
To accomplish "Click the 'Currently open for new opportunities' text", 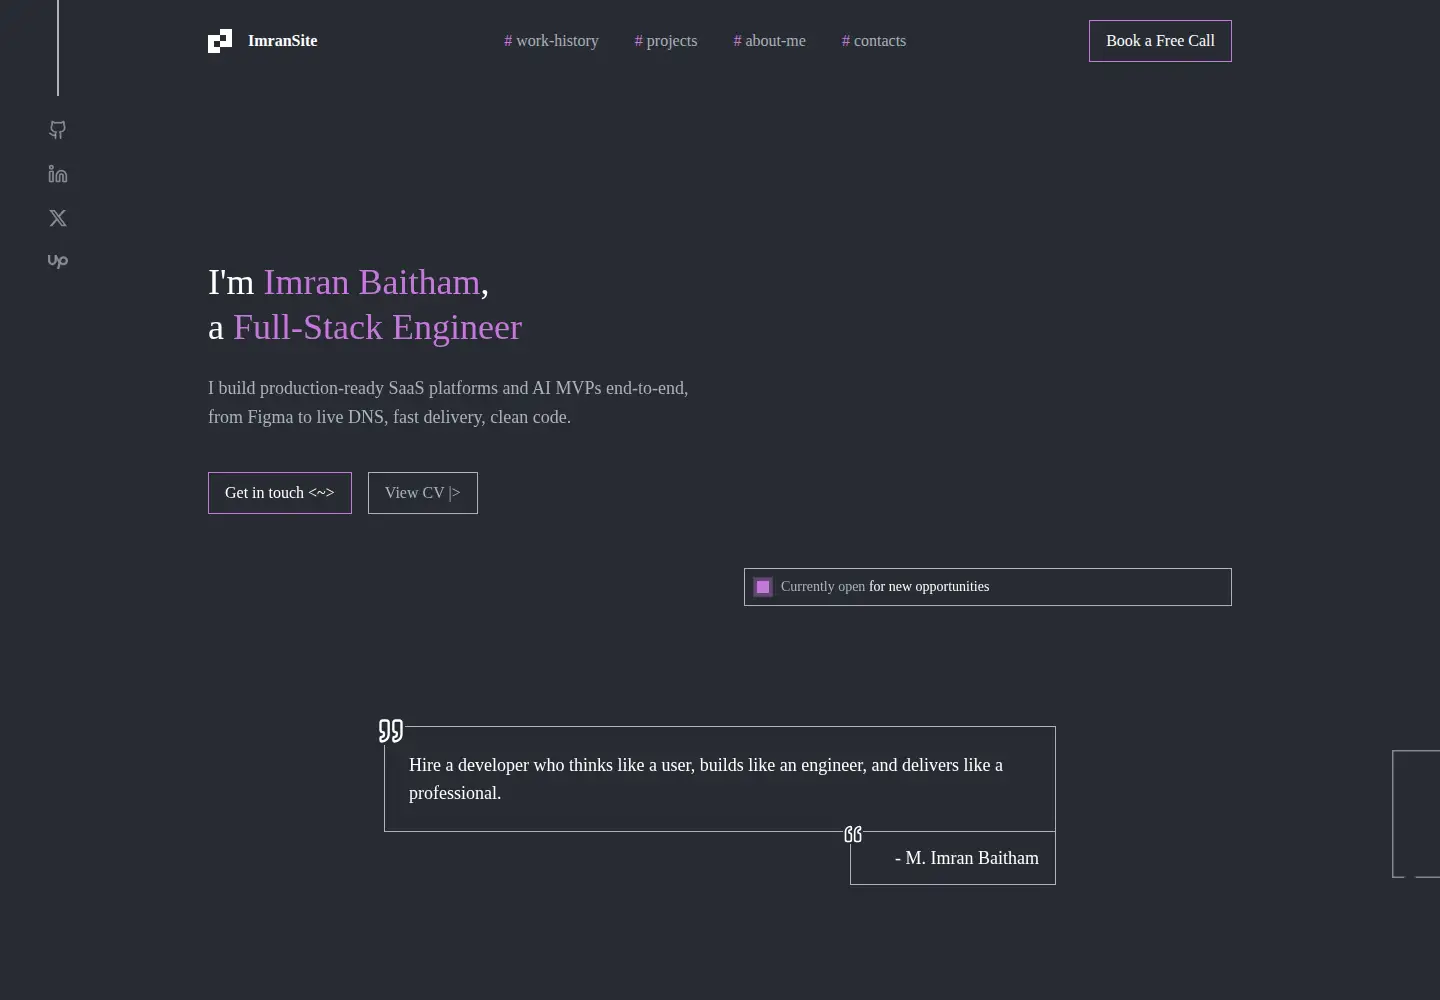I will coord(885,587).
